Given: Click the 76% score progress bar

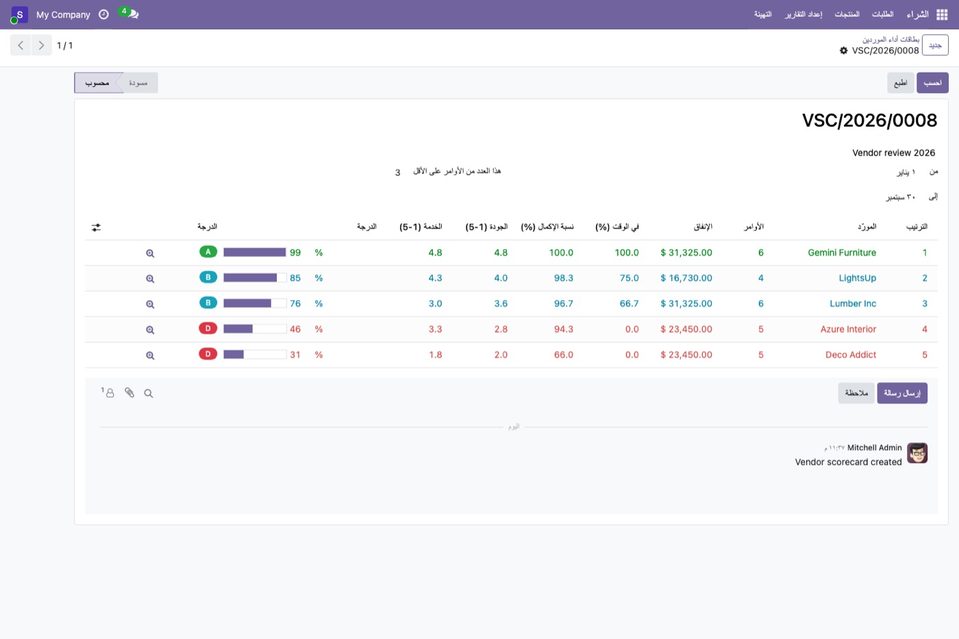Looking at the screenshot, I should click(255, 303).
